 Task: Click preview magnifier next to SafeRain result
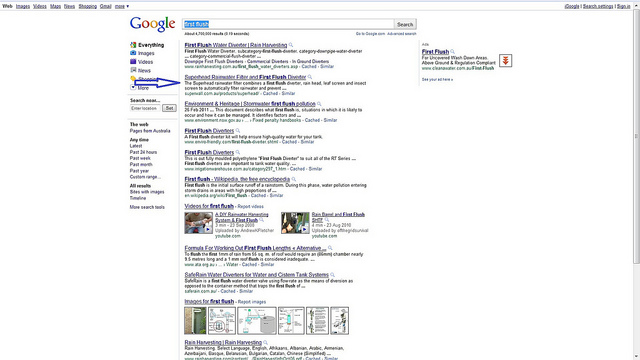(332, 275)
